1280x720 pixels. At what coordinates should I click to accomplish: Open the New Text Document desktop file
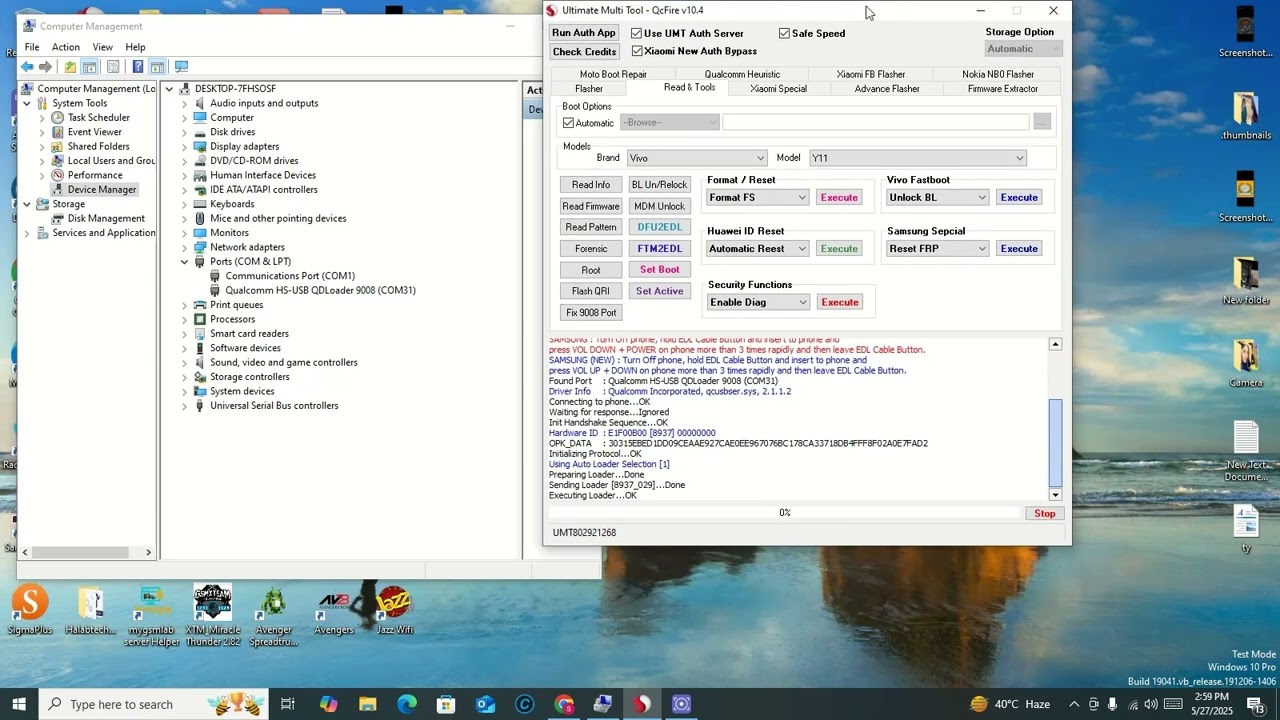(1246, 451)
